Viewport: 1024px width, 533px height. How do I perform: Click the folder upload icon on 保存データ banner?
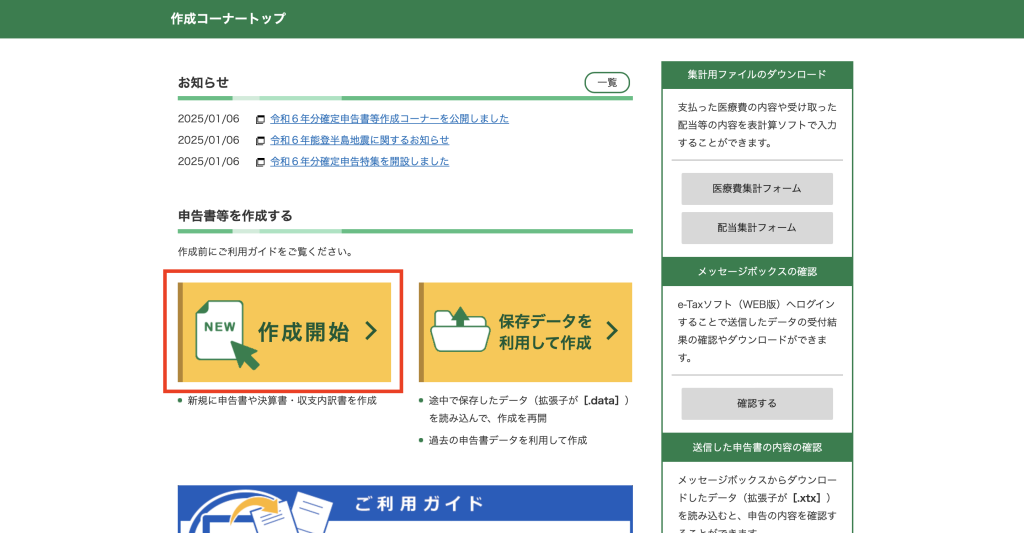(459, 330)
